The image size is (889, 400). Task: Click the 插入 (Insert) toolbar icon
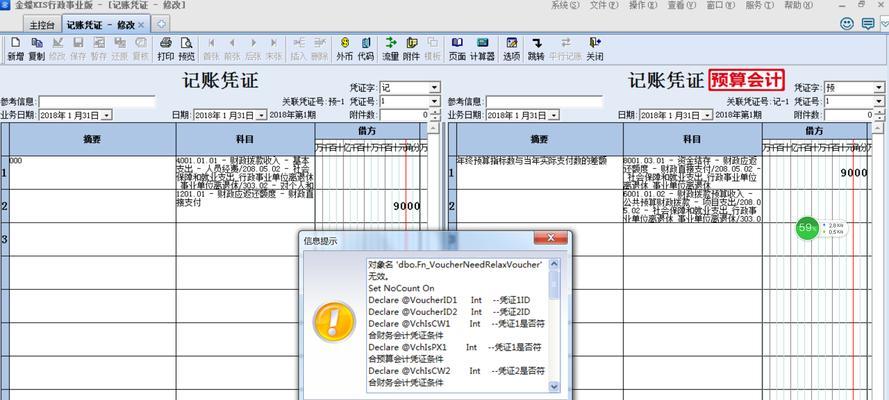[298, 49]
